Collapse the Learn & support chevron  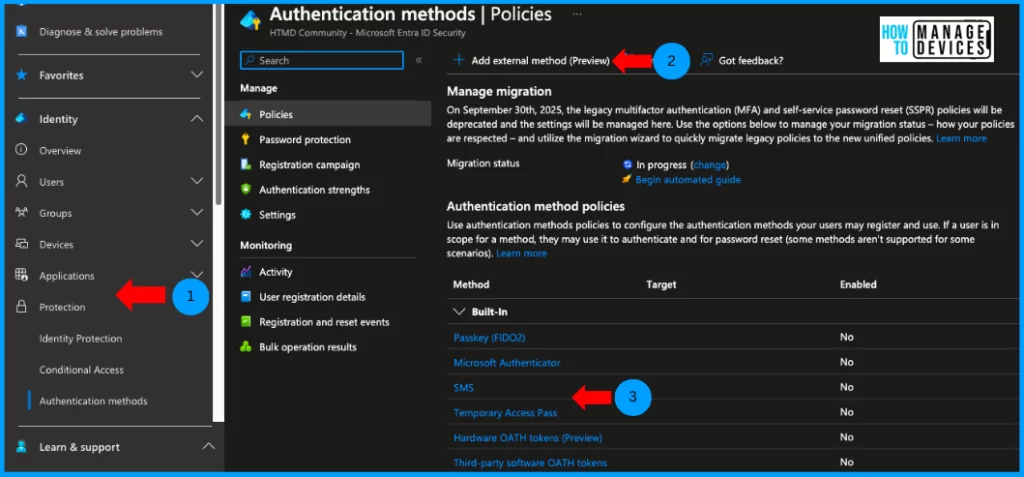click(208, 446)
